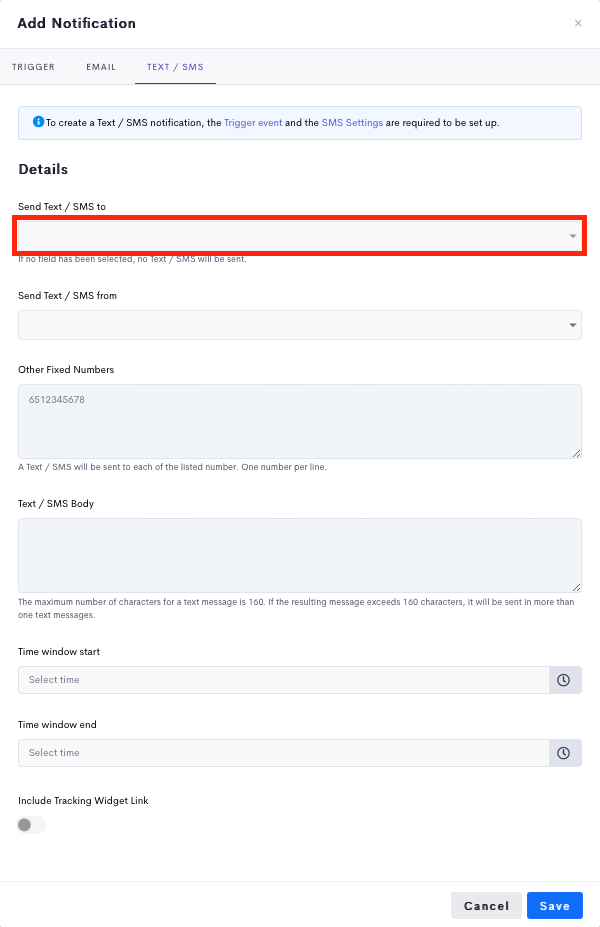Click resize grip of Other Fixed Numbers box
Screen dimensions: 600x927
[x=576, y=453]
